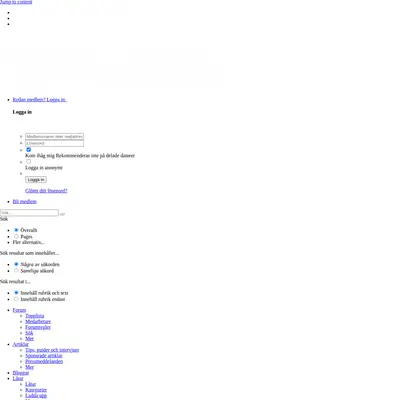Viewport: 400px width, 400px height.
Task: Open the Pressmeddelanden link
Action: coord(44,361)
